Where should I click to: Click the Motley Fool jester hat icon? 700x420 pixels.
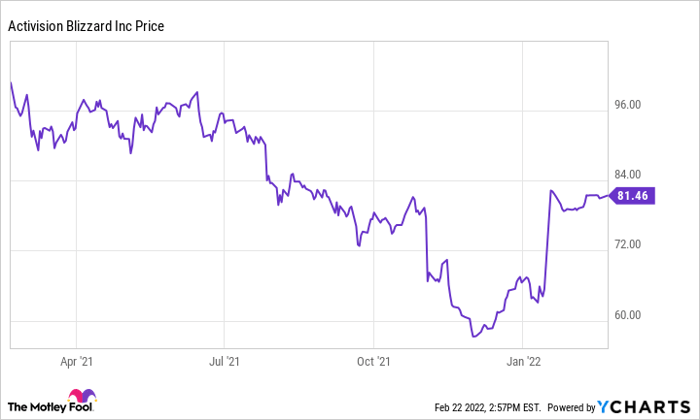coord(78,397)
